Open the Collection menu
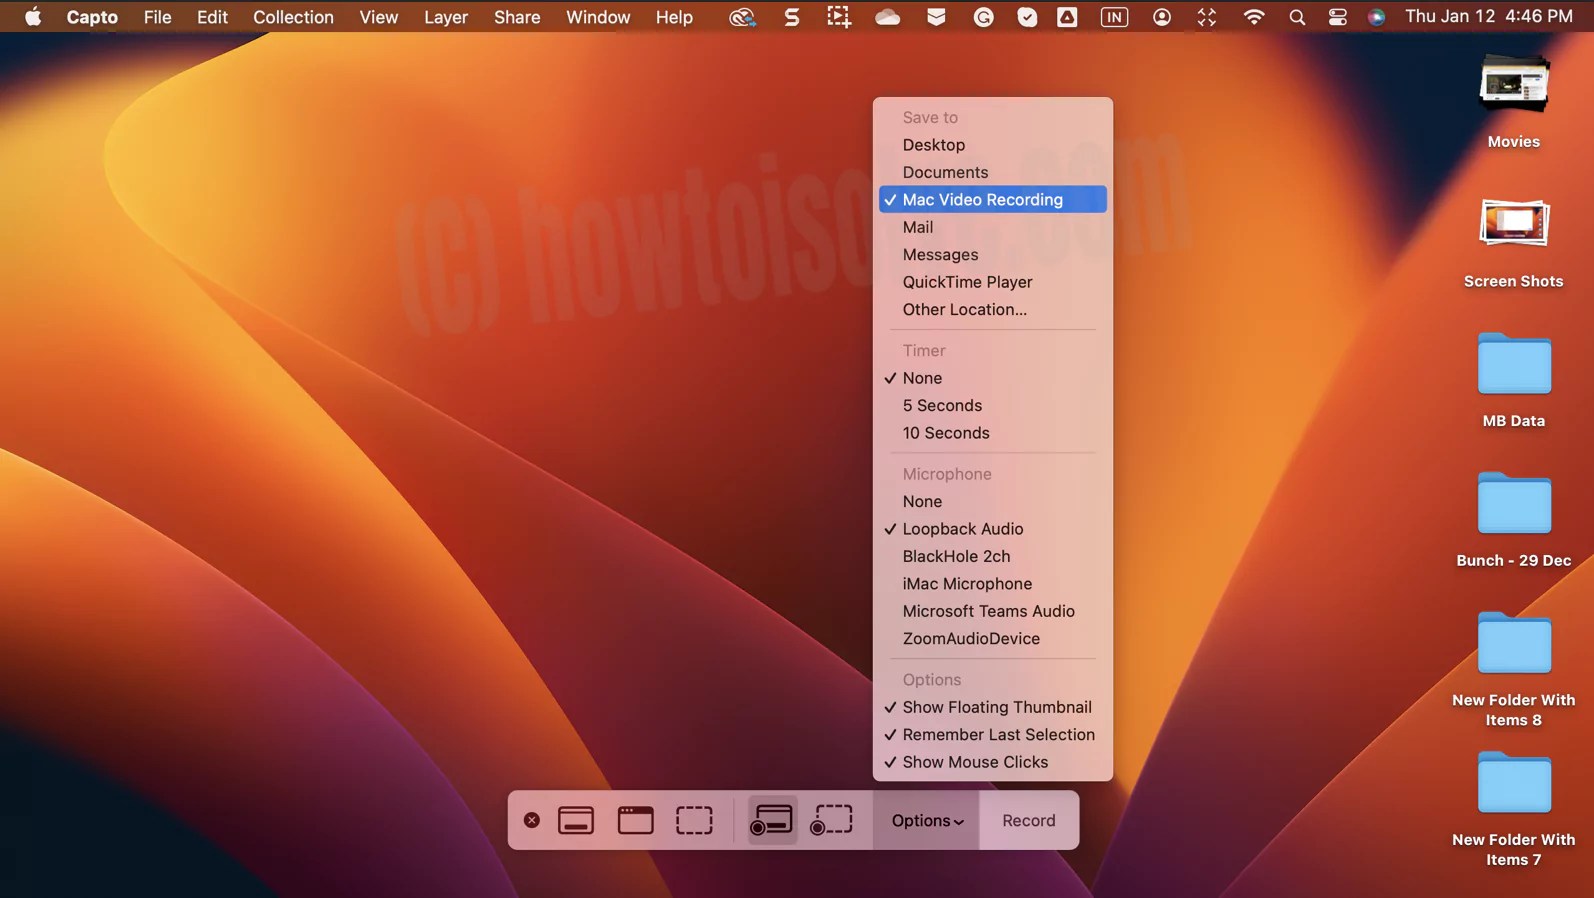Viewport: 1594px width, 898px height. point(293,17)
